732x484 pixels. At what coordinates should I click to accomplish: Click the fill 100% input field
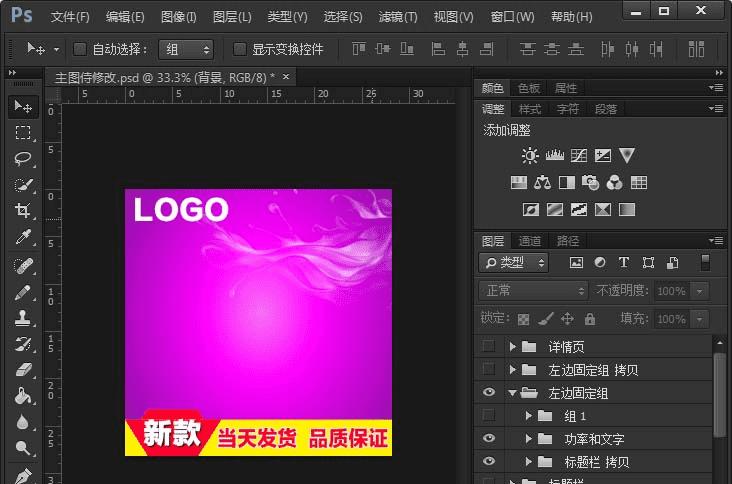[672, 319]
